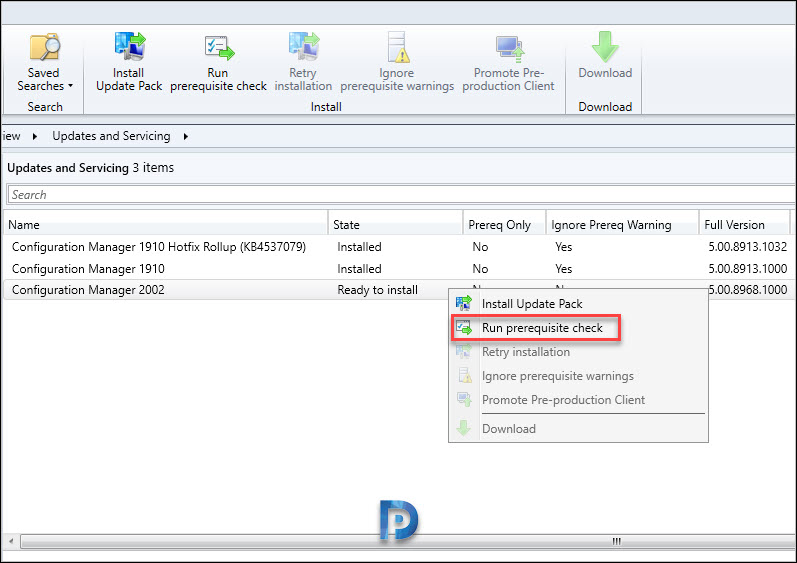Click Updates and Servicing breadcrumb link
This screenshot has width=797, height=563.
(111, 136)
